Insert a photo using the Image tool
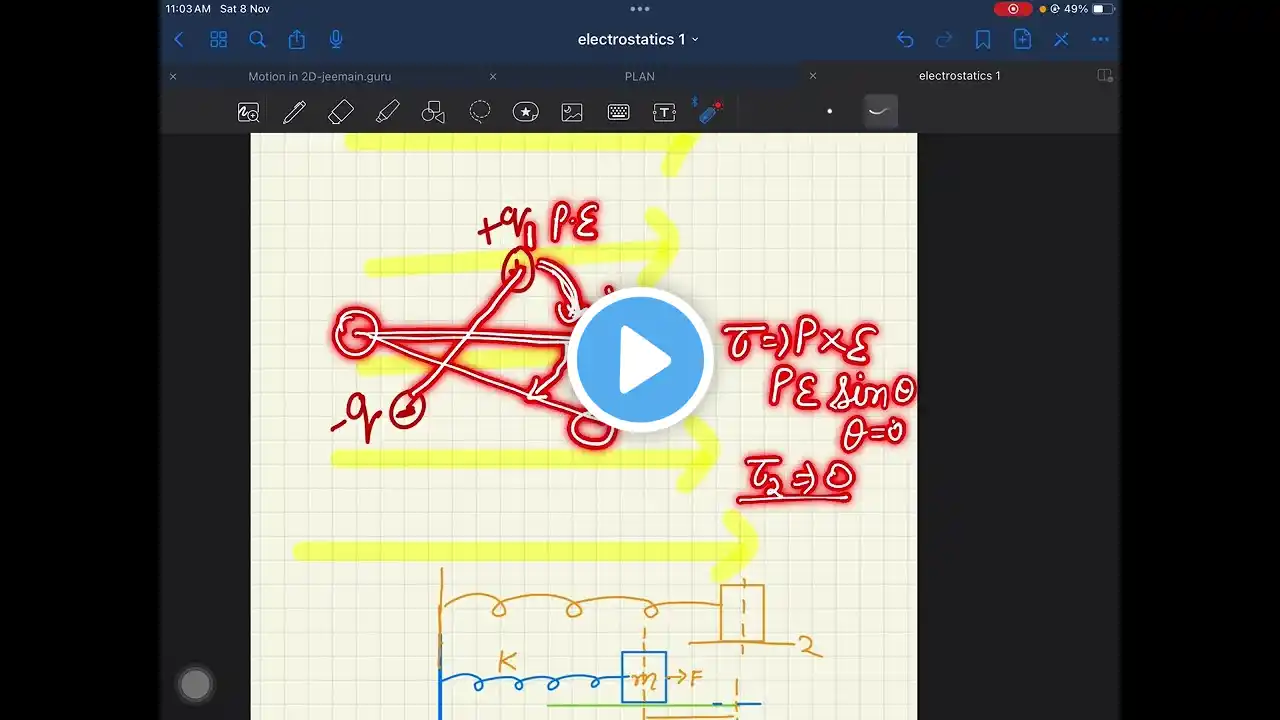 point(572,111)
